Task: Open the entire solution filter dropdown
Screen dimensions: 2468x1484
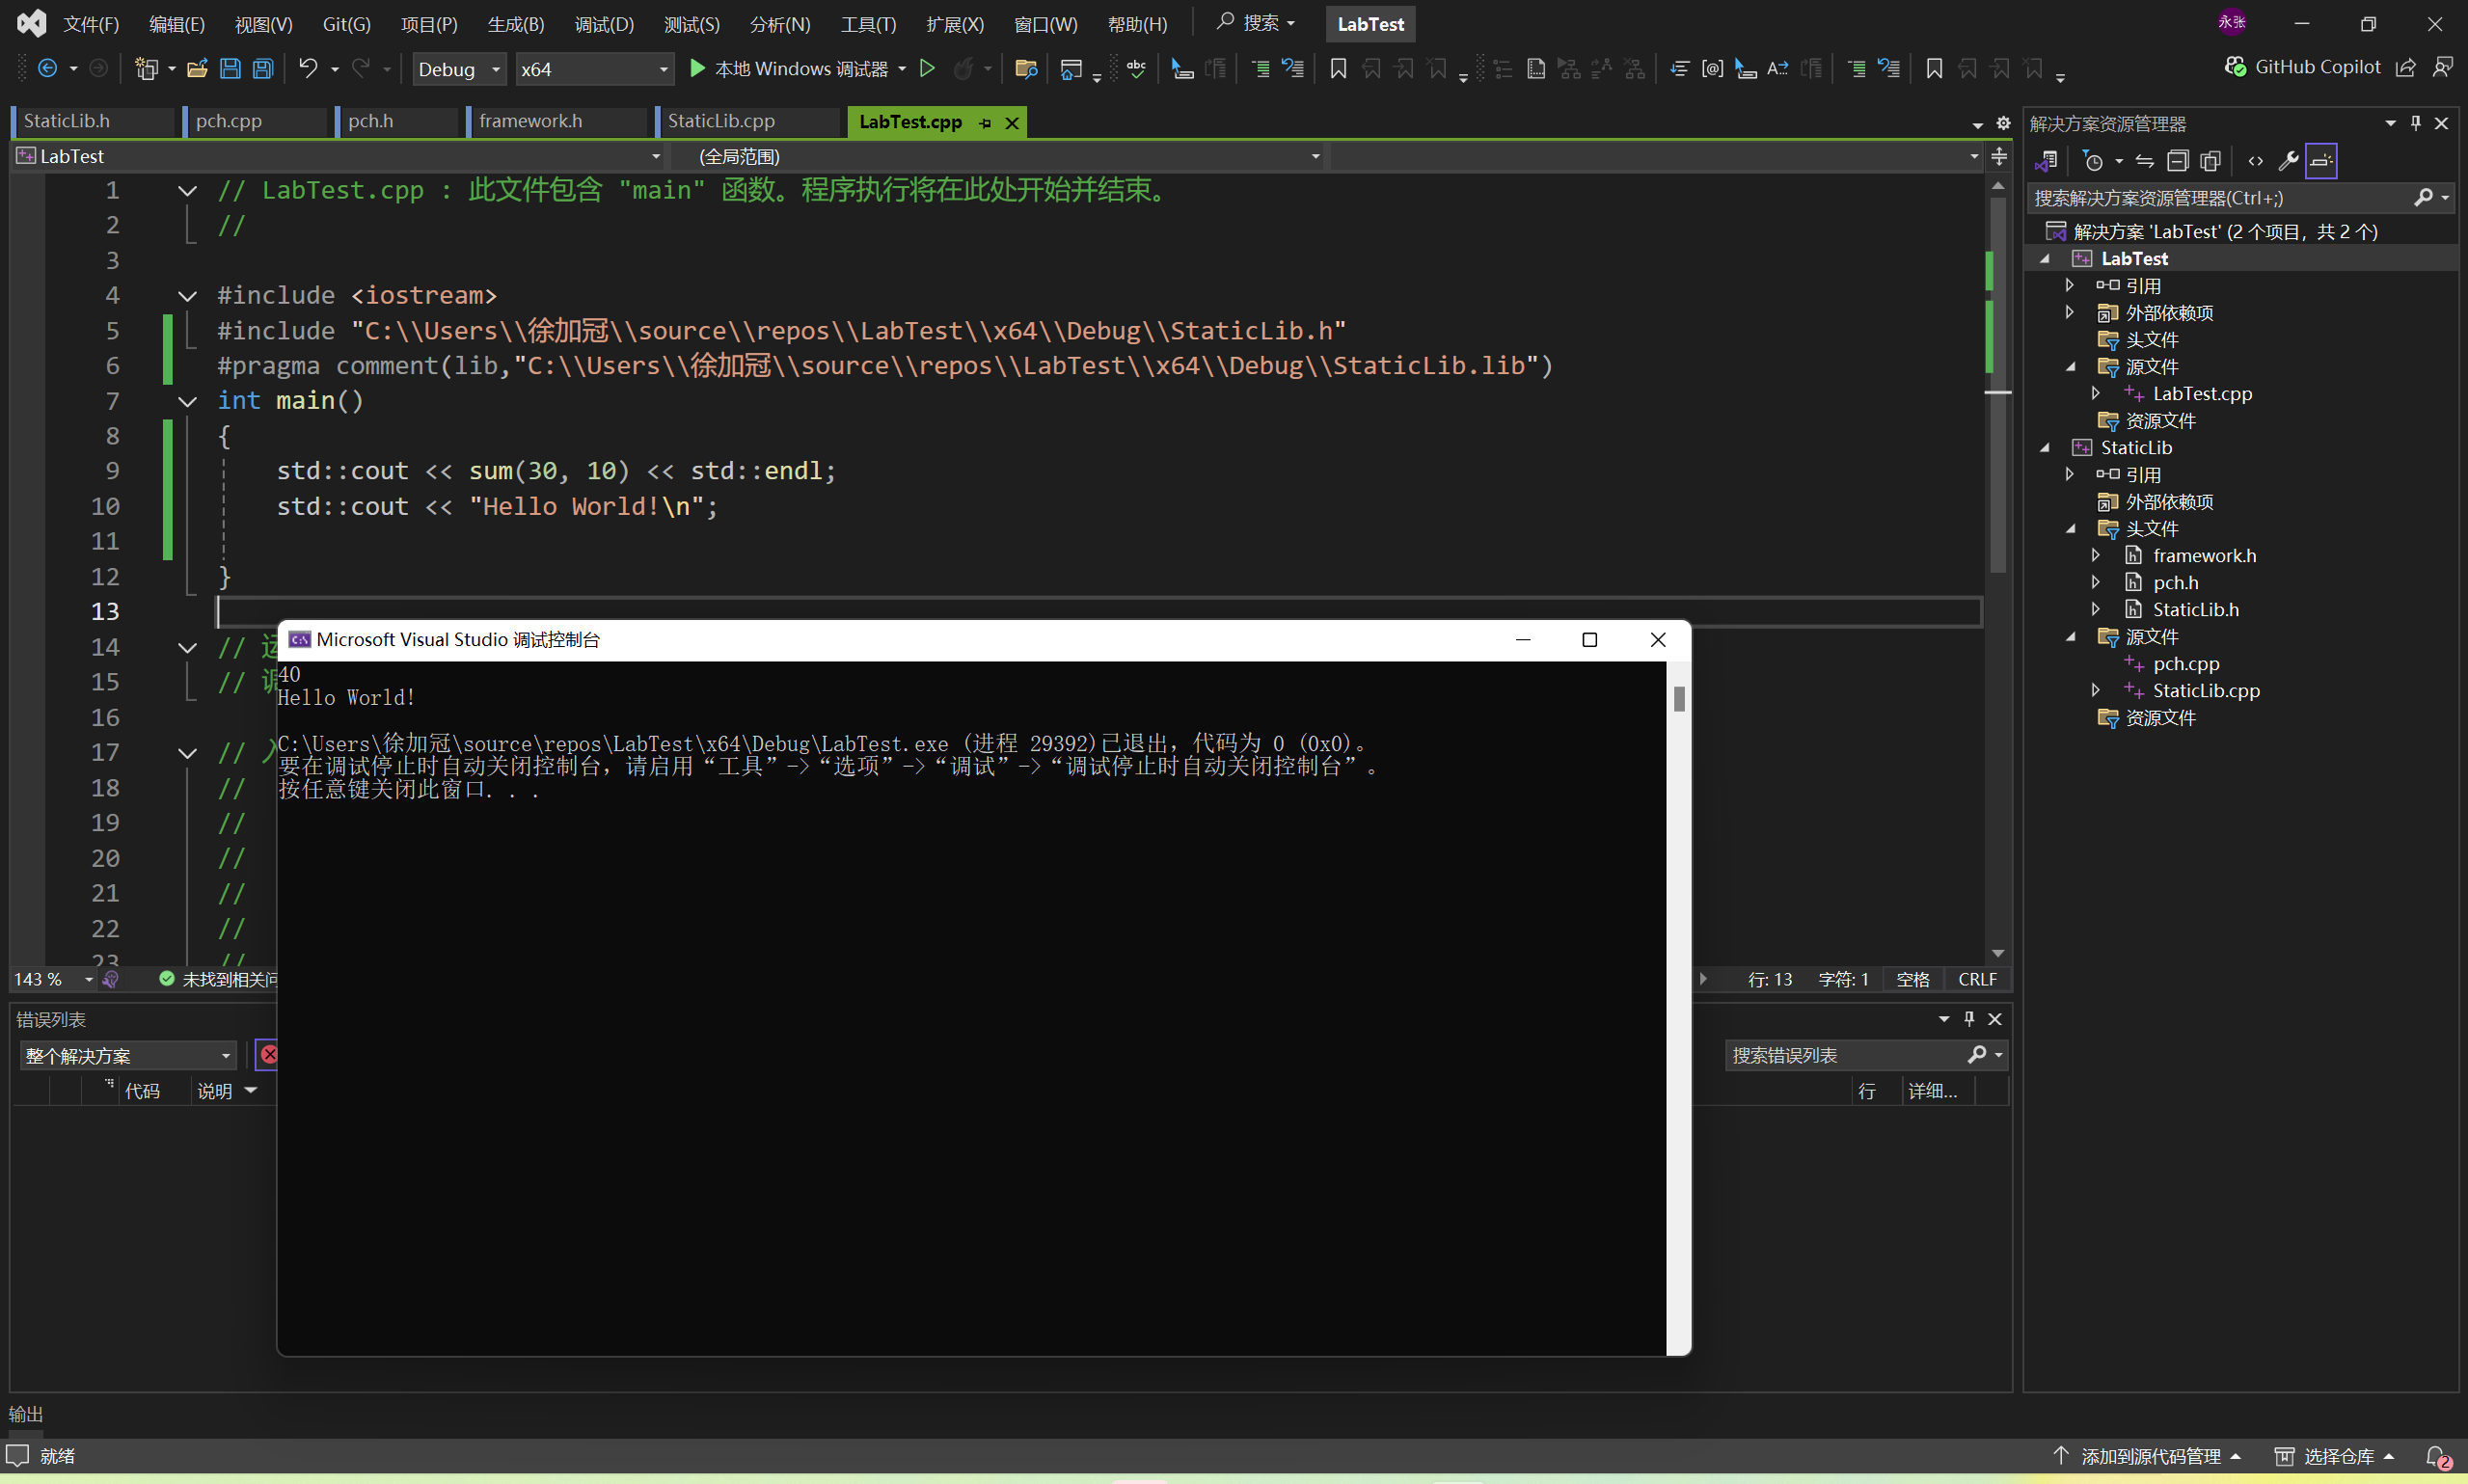Action: pos(128,1056)
